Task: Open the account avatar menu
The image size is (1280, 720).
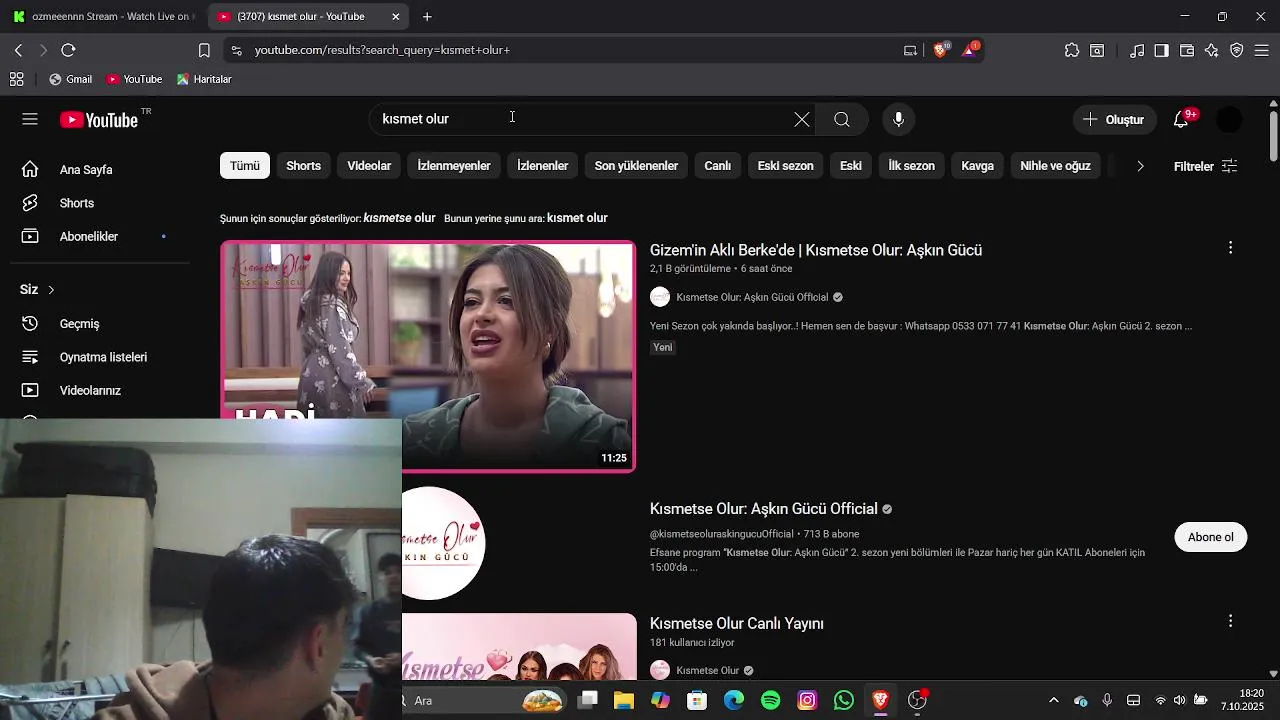Action: pyautogui.click(x=1229, y=119)
